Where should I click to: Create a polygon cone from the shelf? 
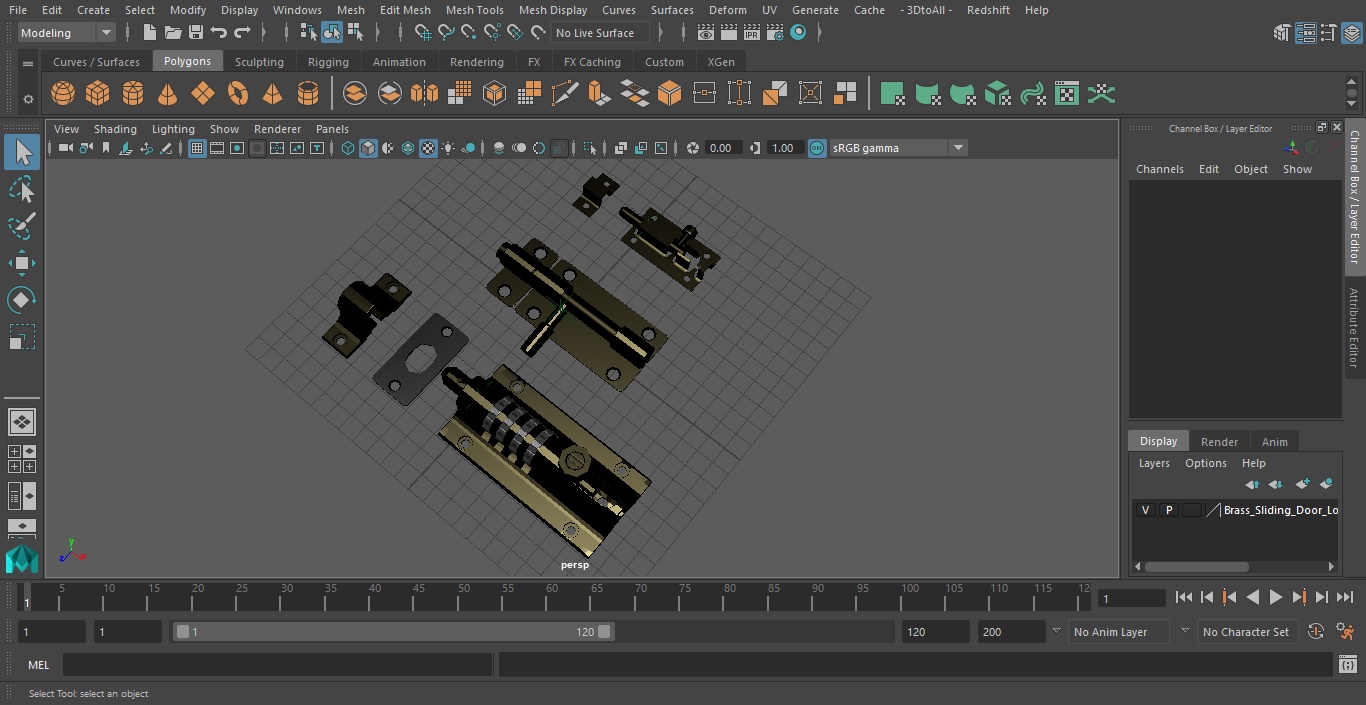pos(168,94)
